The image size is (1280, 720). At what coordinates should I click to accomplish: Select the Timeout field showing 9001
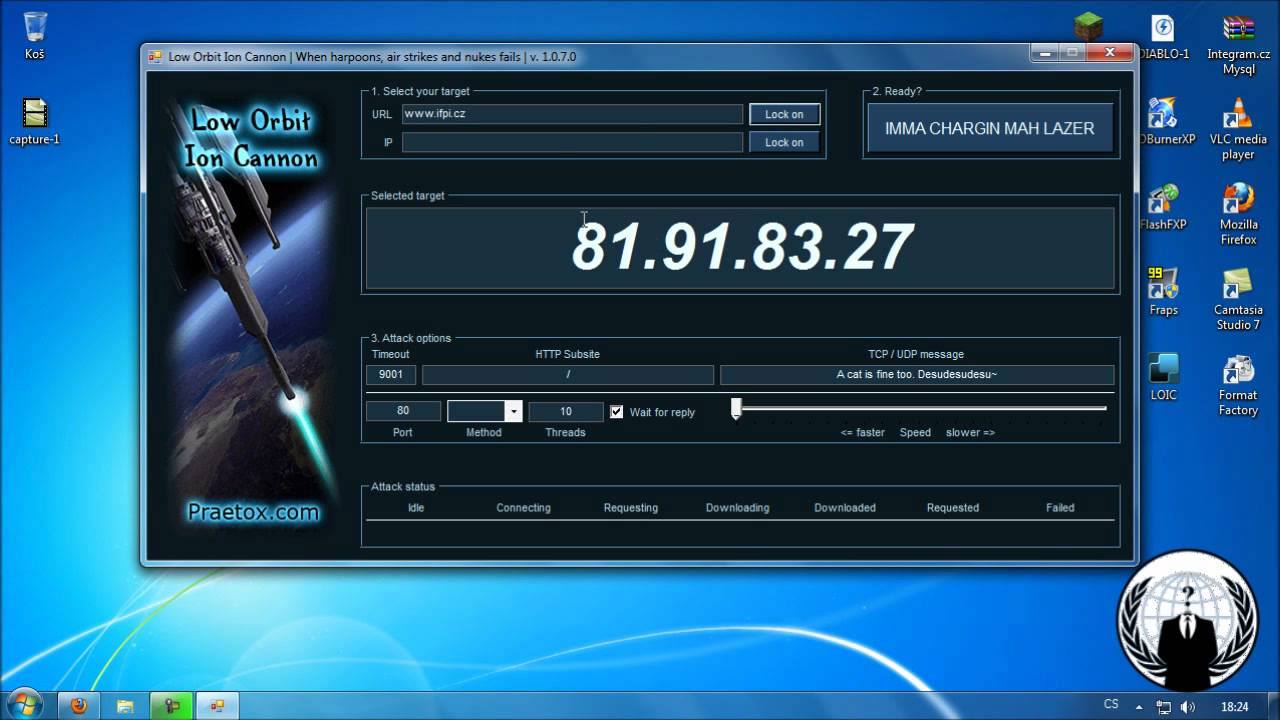[391, 374]
